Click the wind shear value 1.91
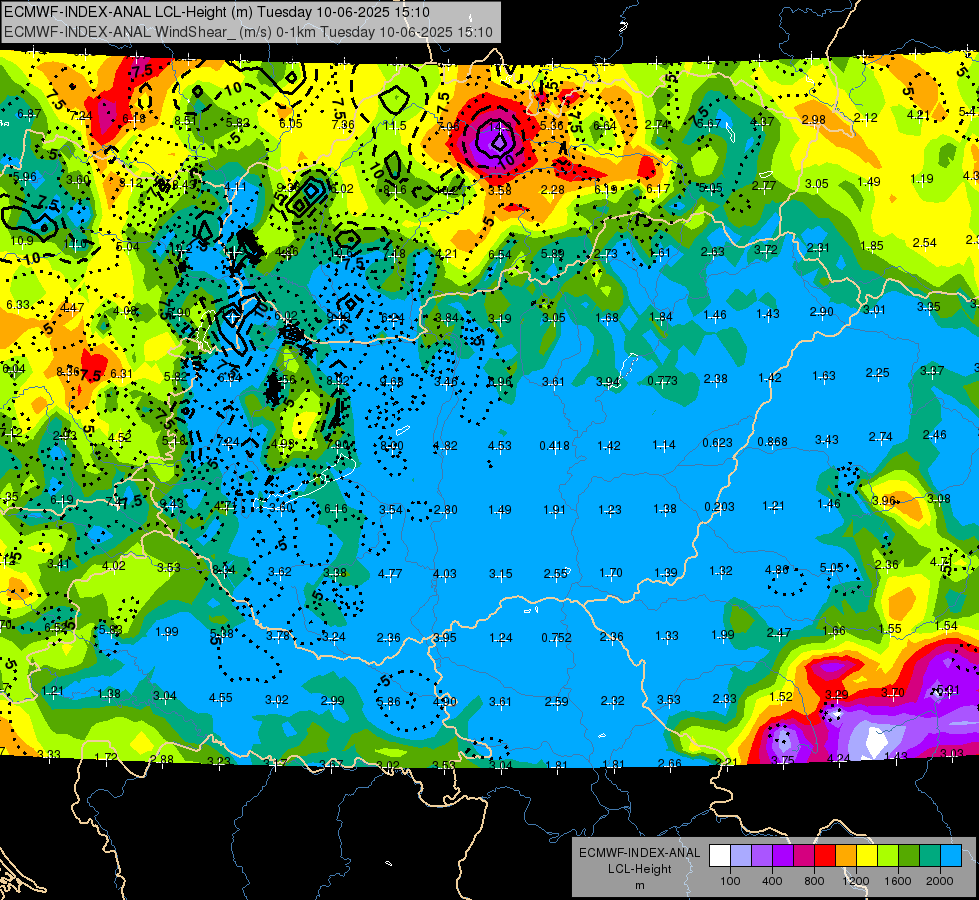Image resolution: width=979 pixels, height=900 pixels. click(554, 510)
